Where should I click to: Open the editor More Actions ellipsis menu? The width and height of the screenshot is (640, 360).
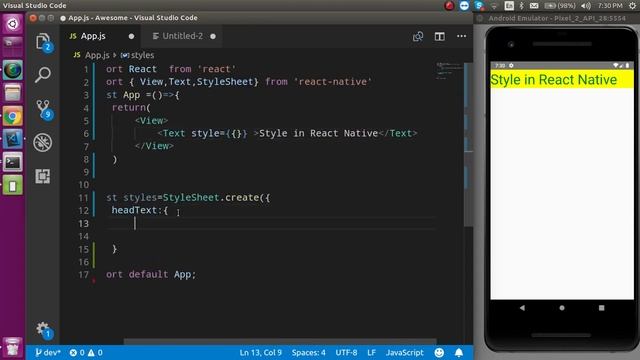[462, 36]
